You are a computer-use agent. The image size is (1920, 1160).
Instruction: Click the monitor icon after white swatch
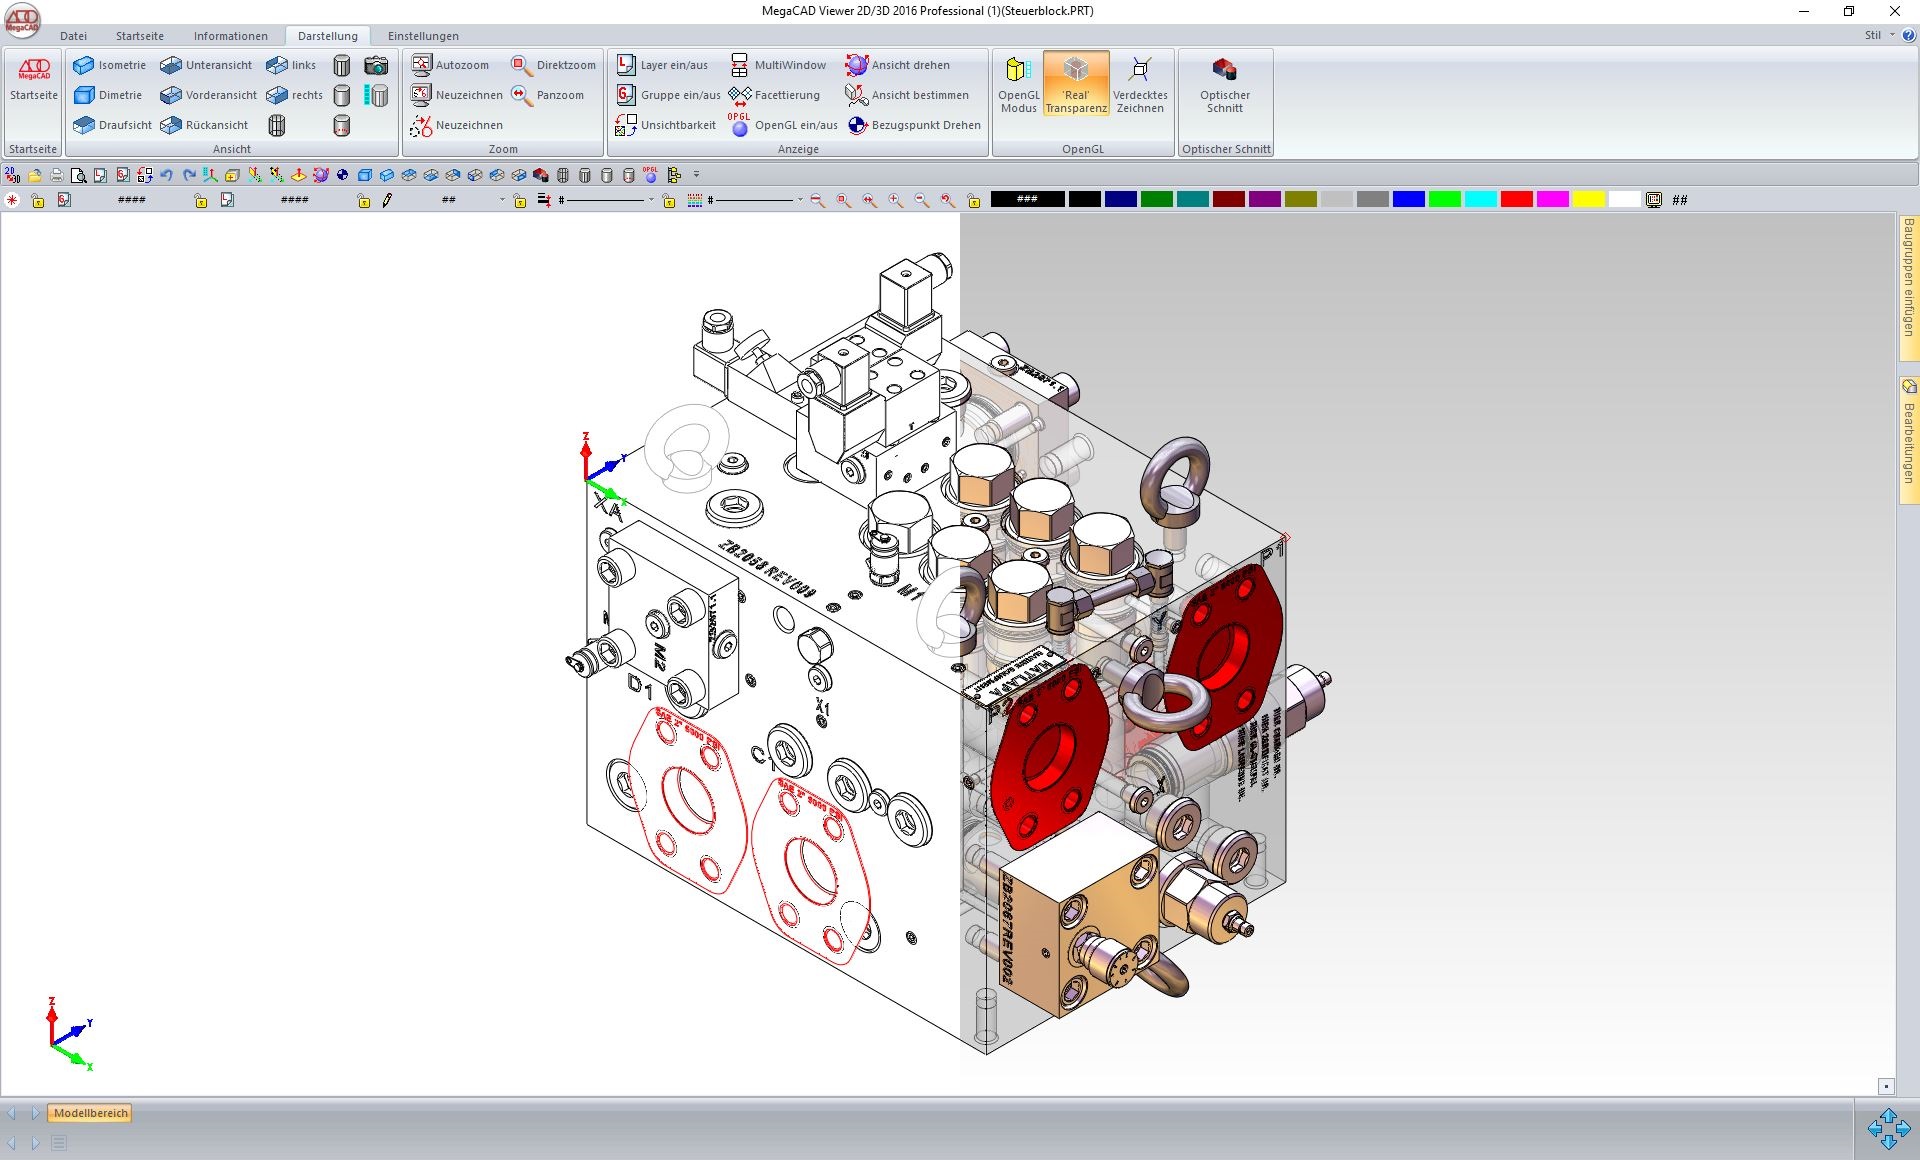tap(1654, 200)
